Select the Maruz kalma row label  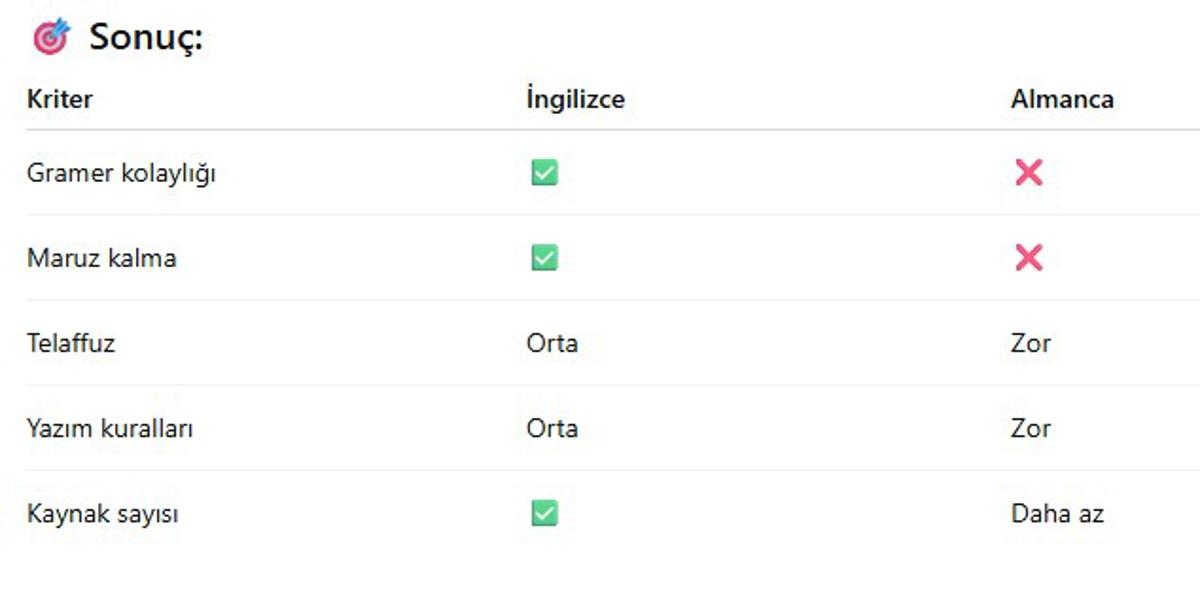[101, 258]
